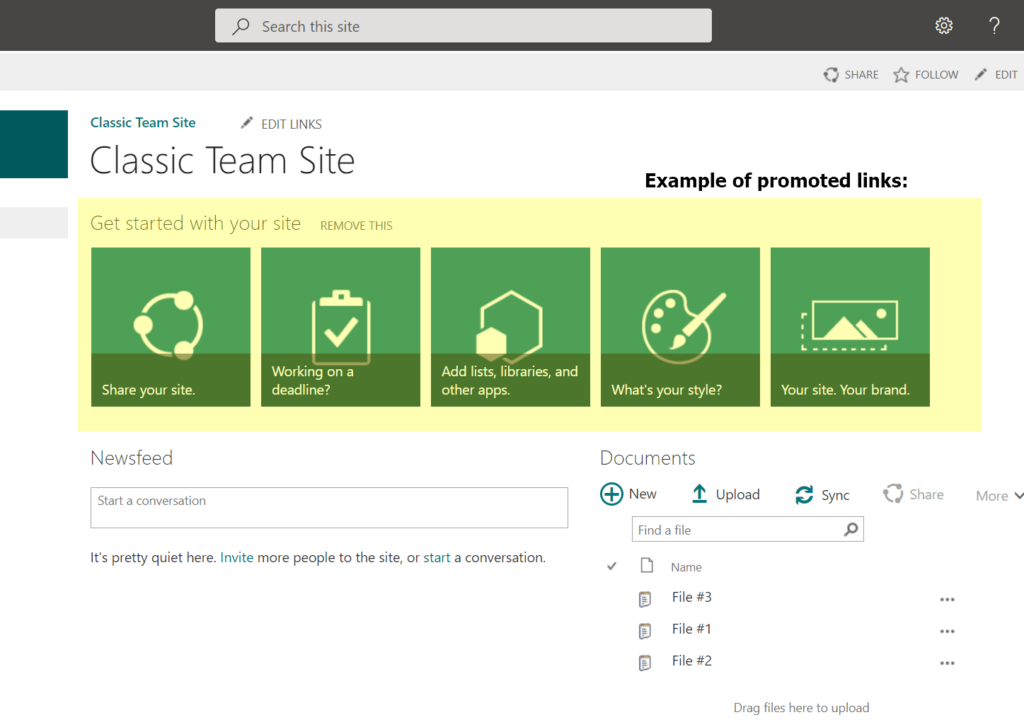The width and height of the screenshot is (1024, 727).
Task: Open the Share your site tile
Action: coord(170,327)
